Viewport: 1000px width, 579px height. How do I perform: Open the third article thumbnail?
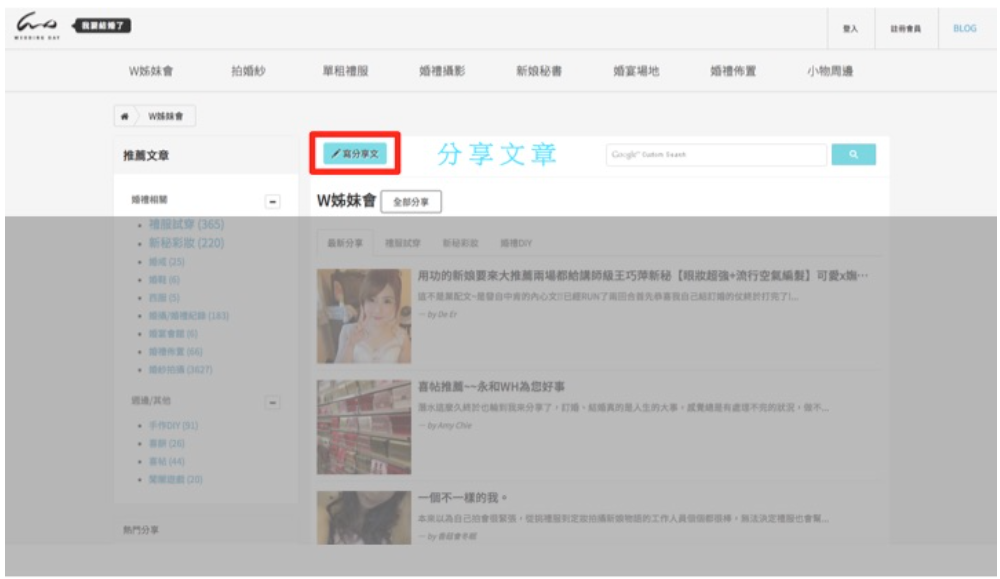(x=364, y=517)
